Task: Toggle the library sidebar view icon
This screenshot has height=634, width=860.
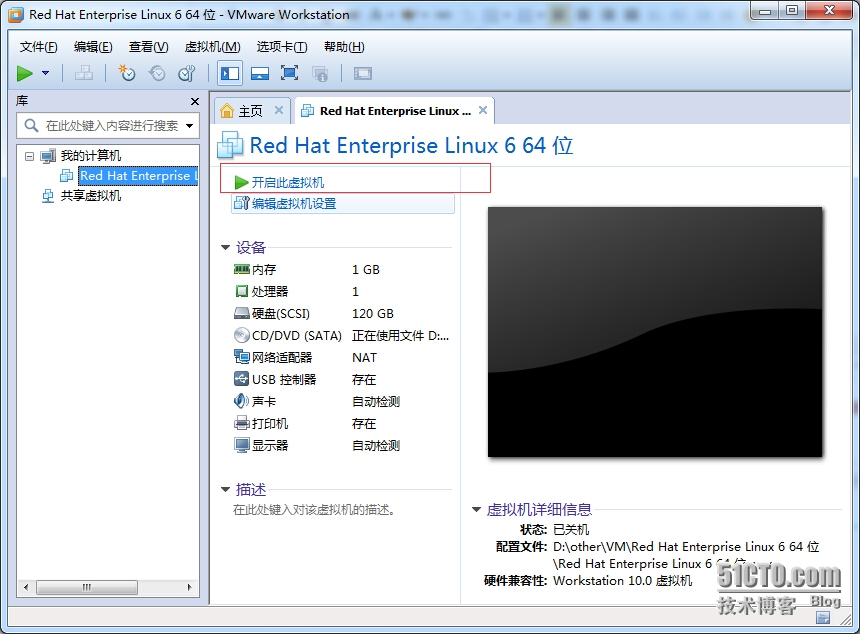Action: [x=230, y=73]
